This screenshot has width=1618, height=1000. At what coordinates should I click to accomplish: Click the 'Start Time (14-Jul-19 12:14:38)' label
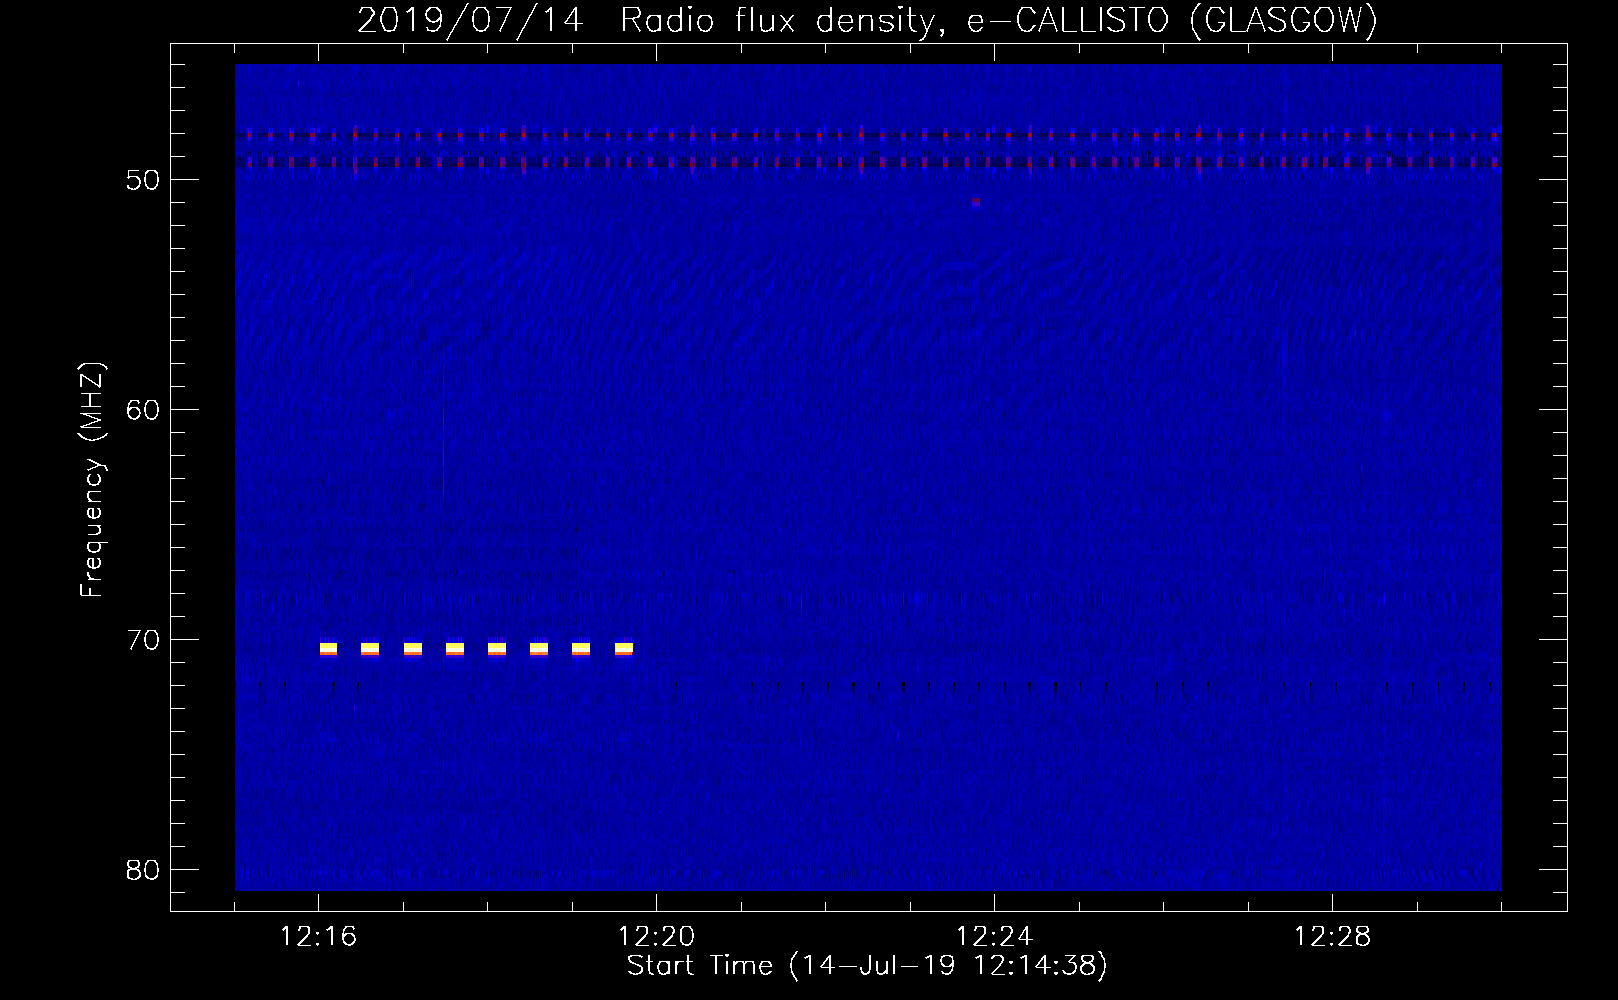click(x=867, y=966)
